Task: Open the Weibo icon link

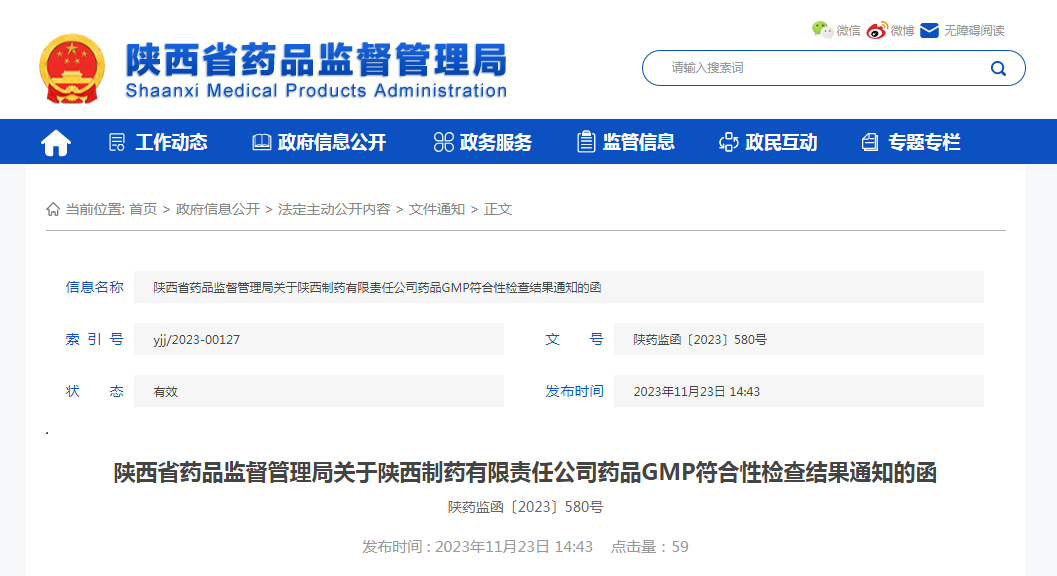Action: pyautogui.click(x=877, y=30)
